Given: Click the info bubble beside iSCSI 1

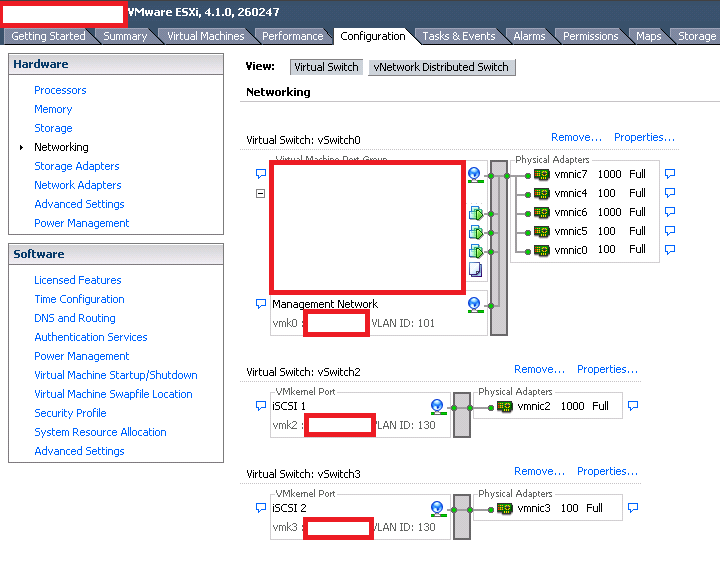Looking at the screenshot, I should 261,406.
